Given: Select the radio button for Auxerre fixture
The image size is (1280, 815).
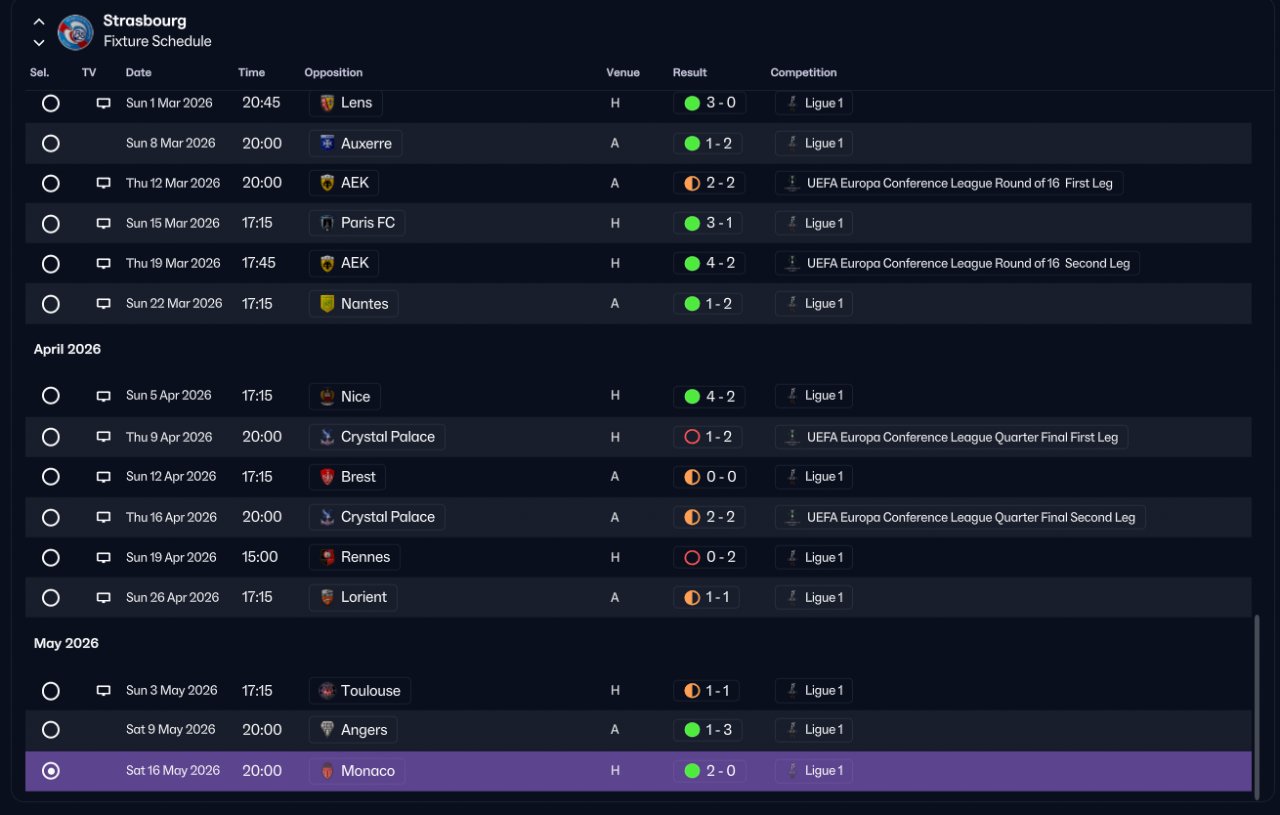Looking at the screenshot, I should 51,143.
